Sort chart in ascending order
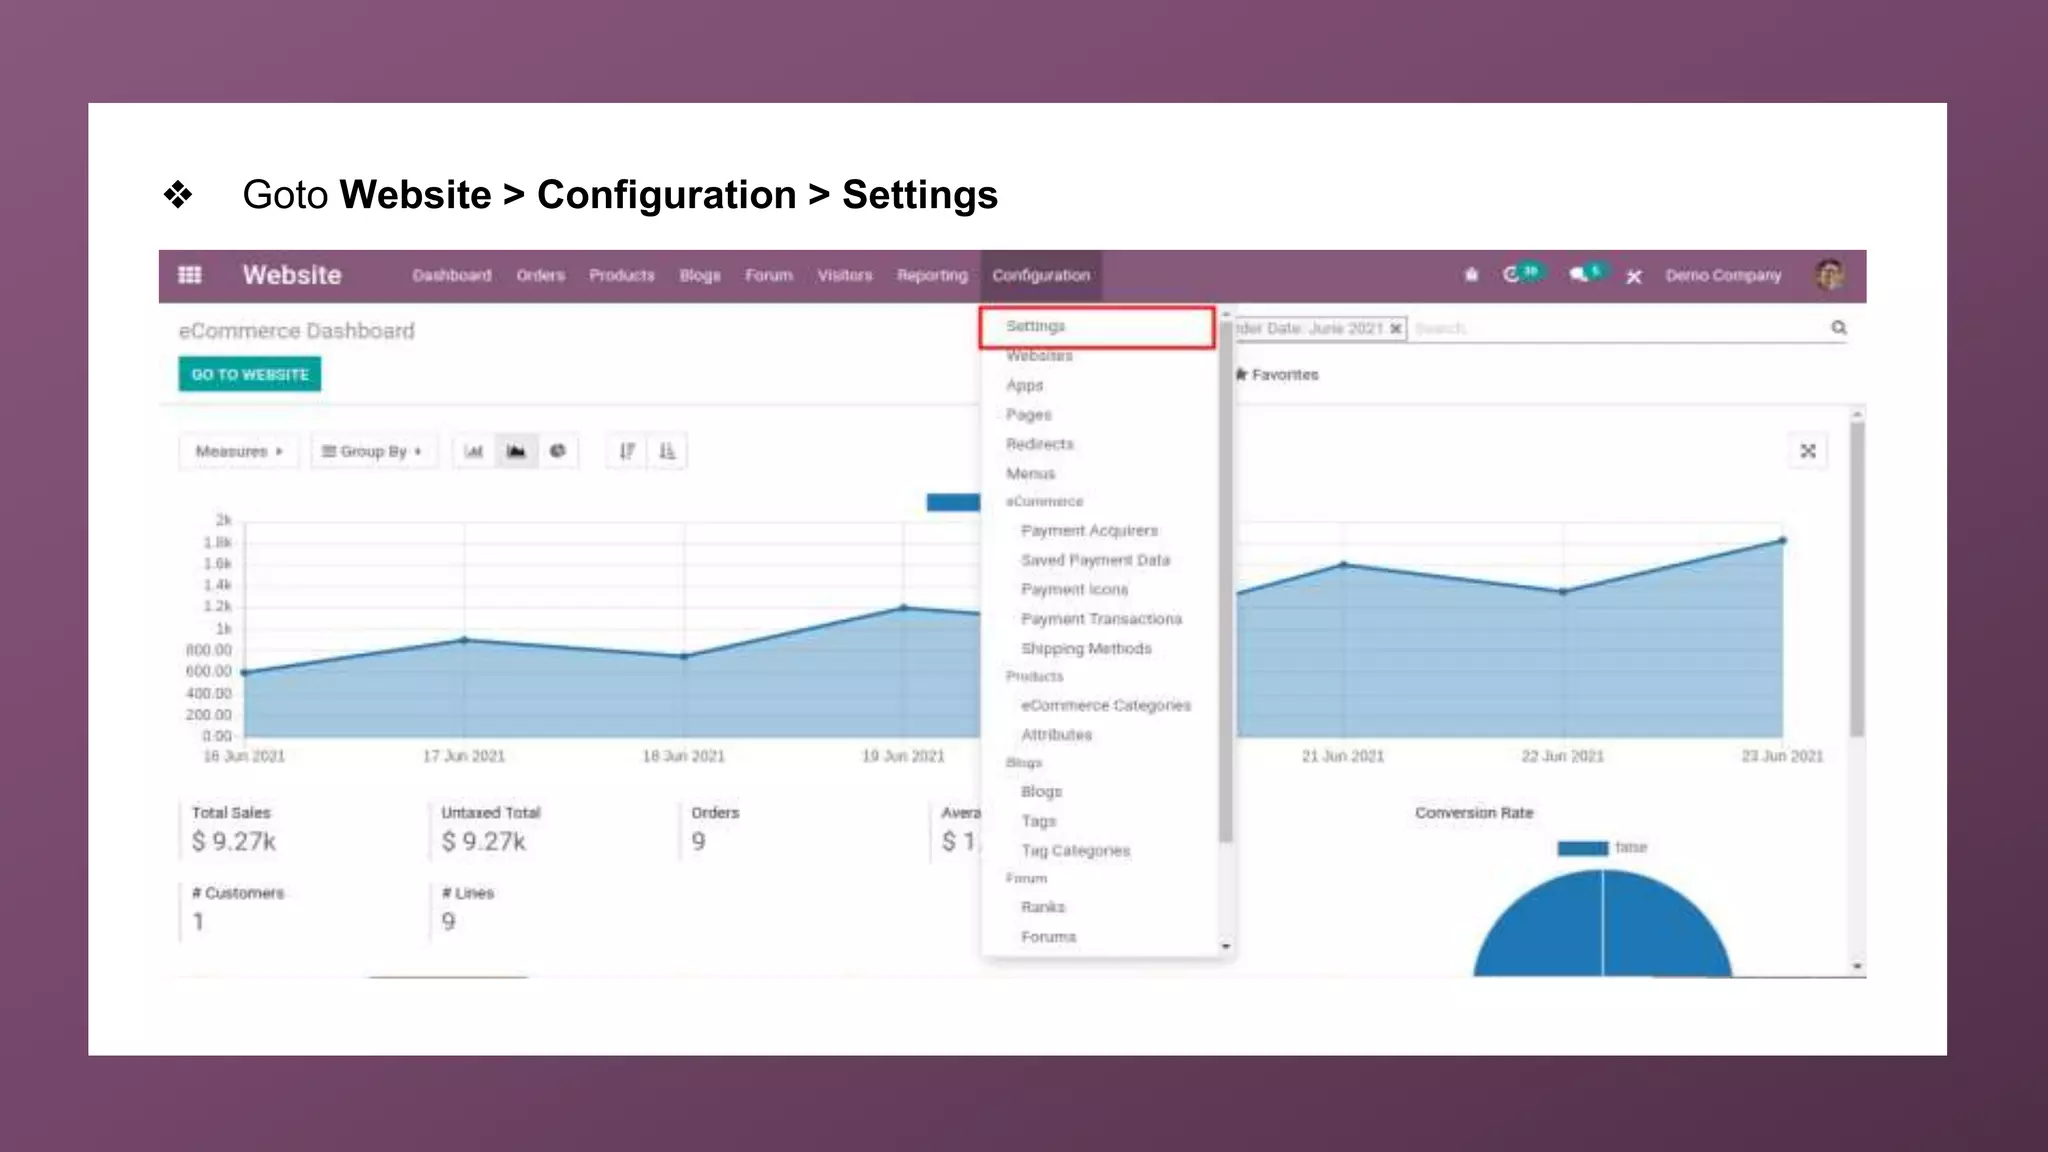The height and width of the screenshot is (1152, 2048). pos(667,451)
